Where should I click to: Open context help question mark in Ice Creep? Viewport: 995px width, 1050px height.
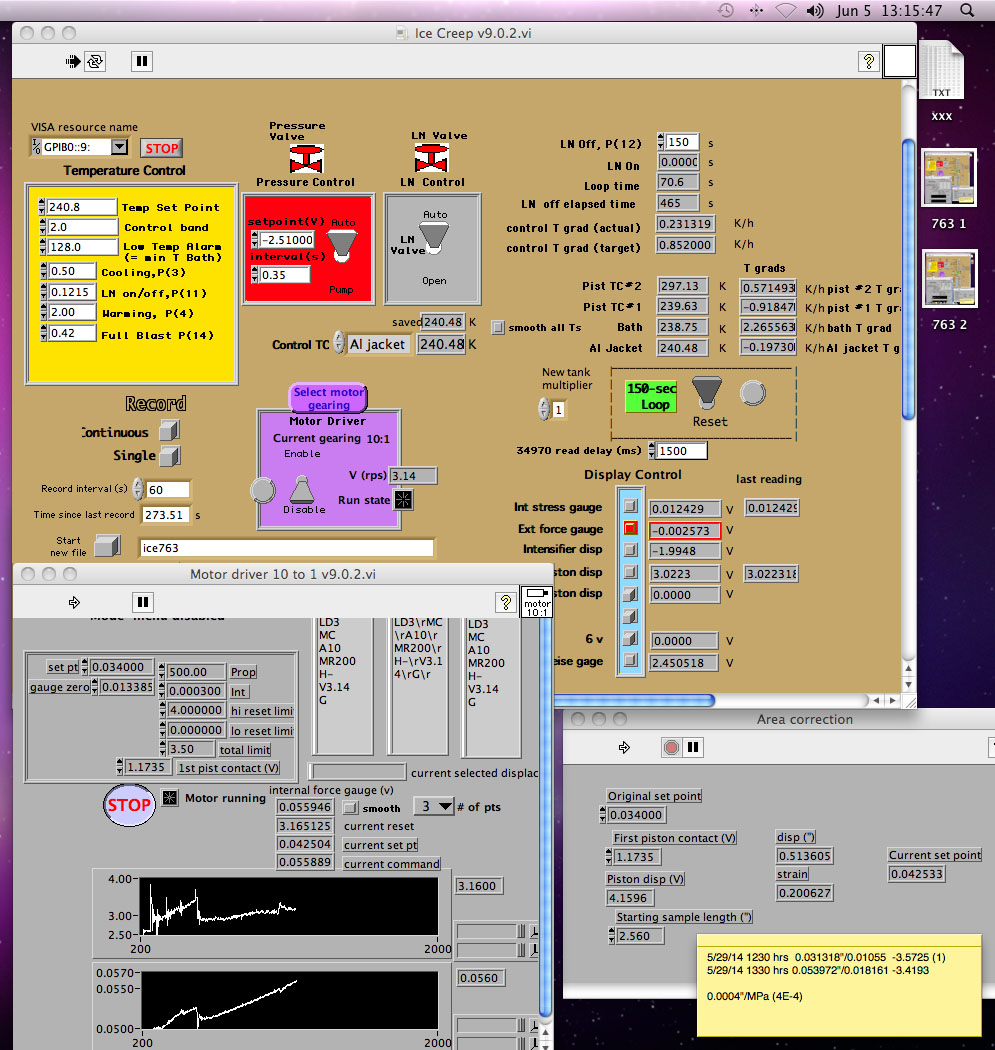[x=868, y=62]
